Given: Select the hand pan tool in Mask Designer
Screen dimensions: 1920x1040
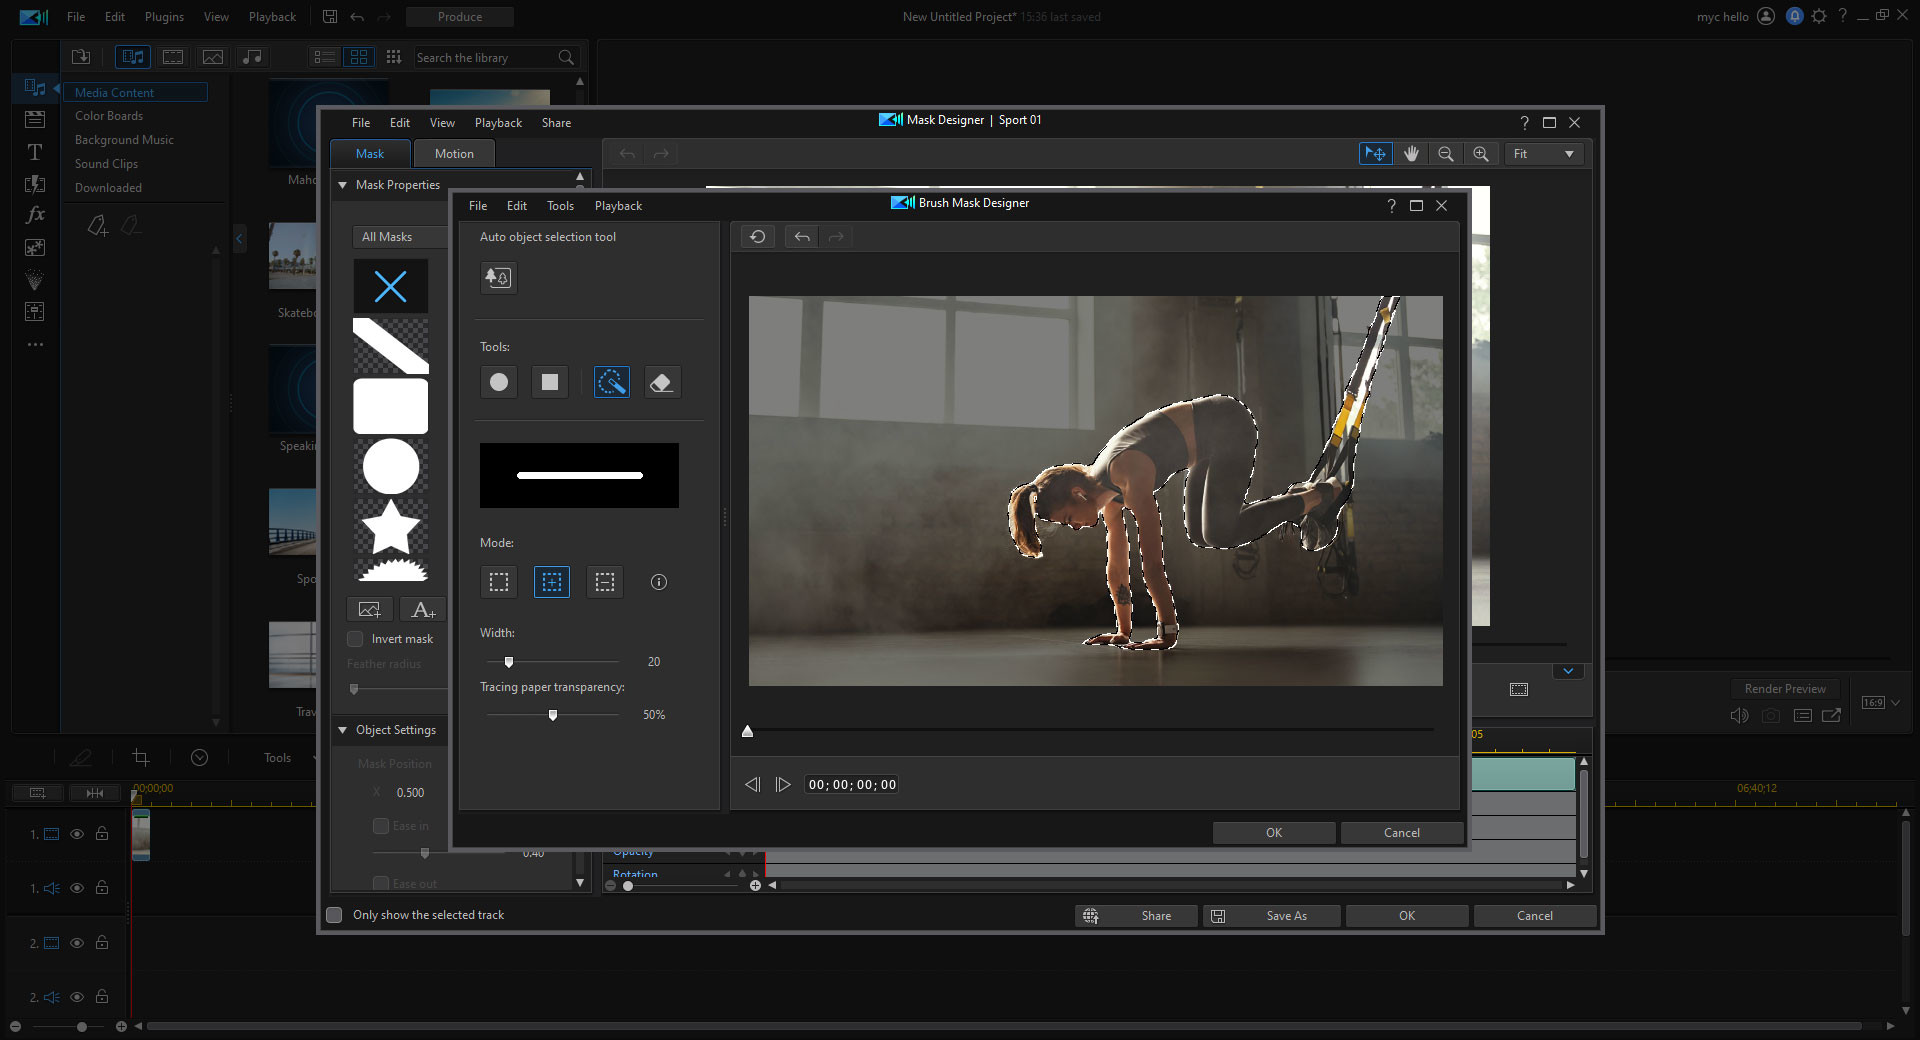Looking at the screenshot, I should coord(1411,153).
